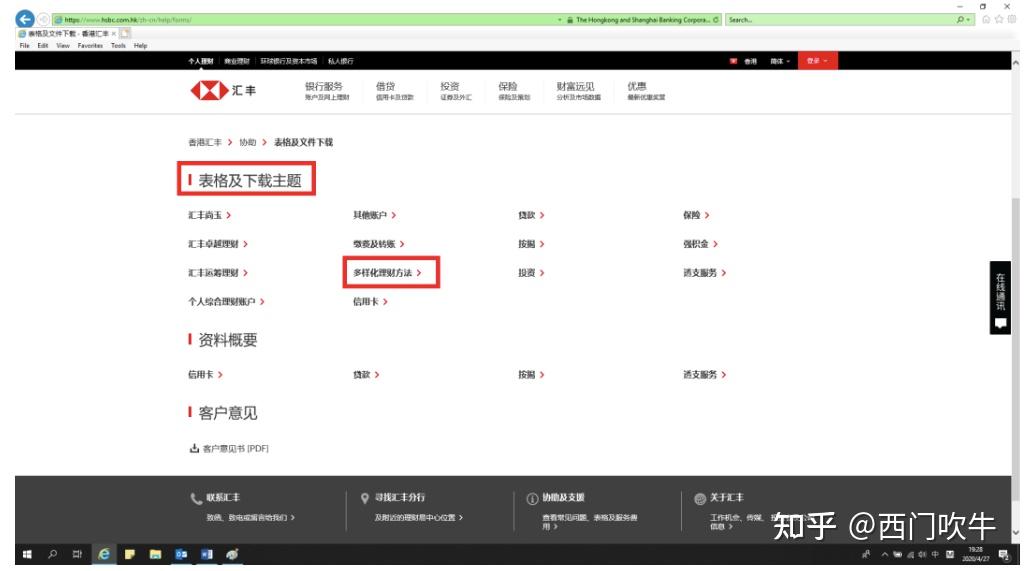The image size is (1024, 571).
Task: Click the taskbar search magnifier
Action: (x=52, y=554)
